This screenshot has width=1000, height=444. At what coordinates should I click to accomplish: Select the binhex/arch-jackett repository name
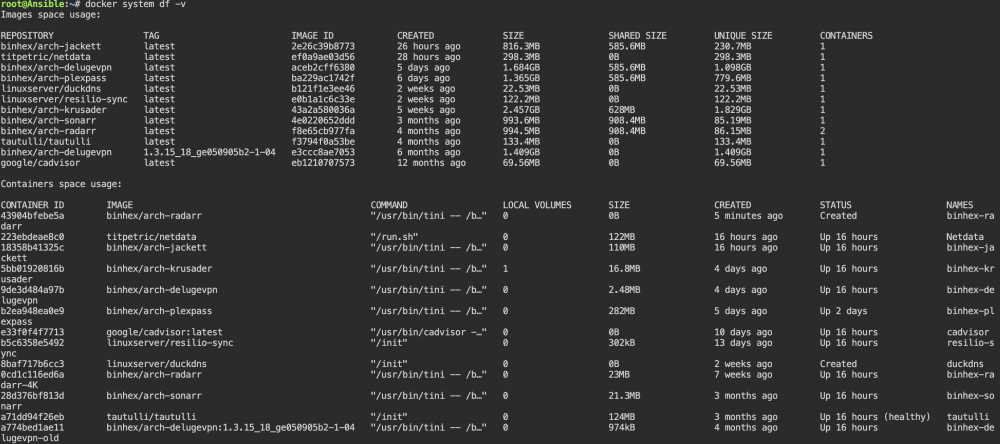point(50,47)
